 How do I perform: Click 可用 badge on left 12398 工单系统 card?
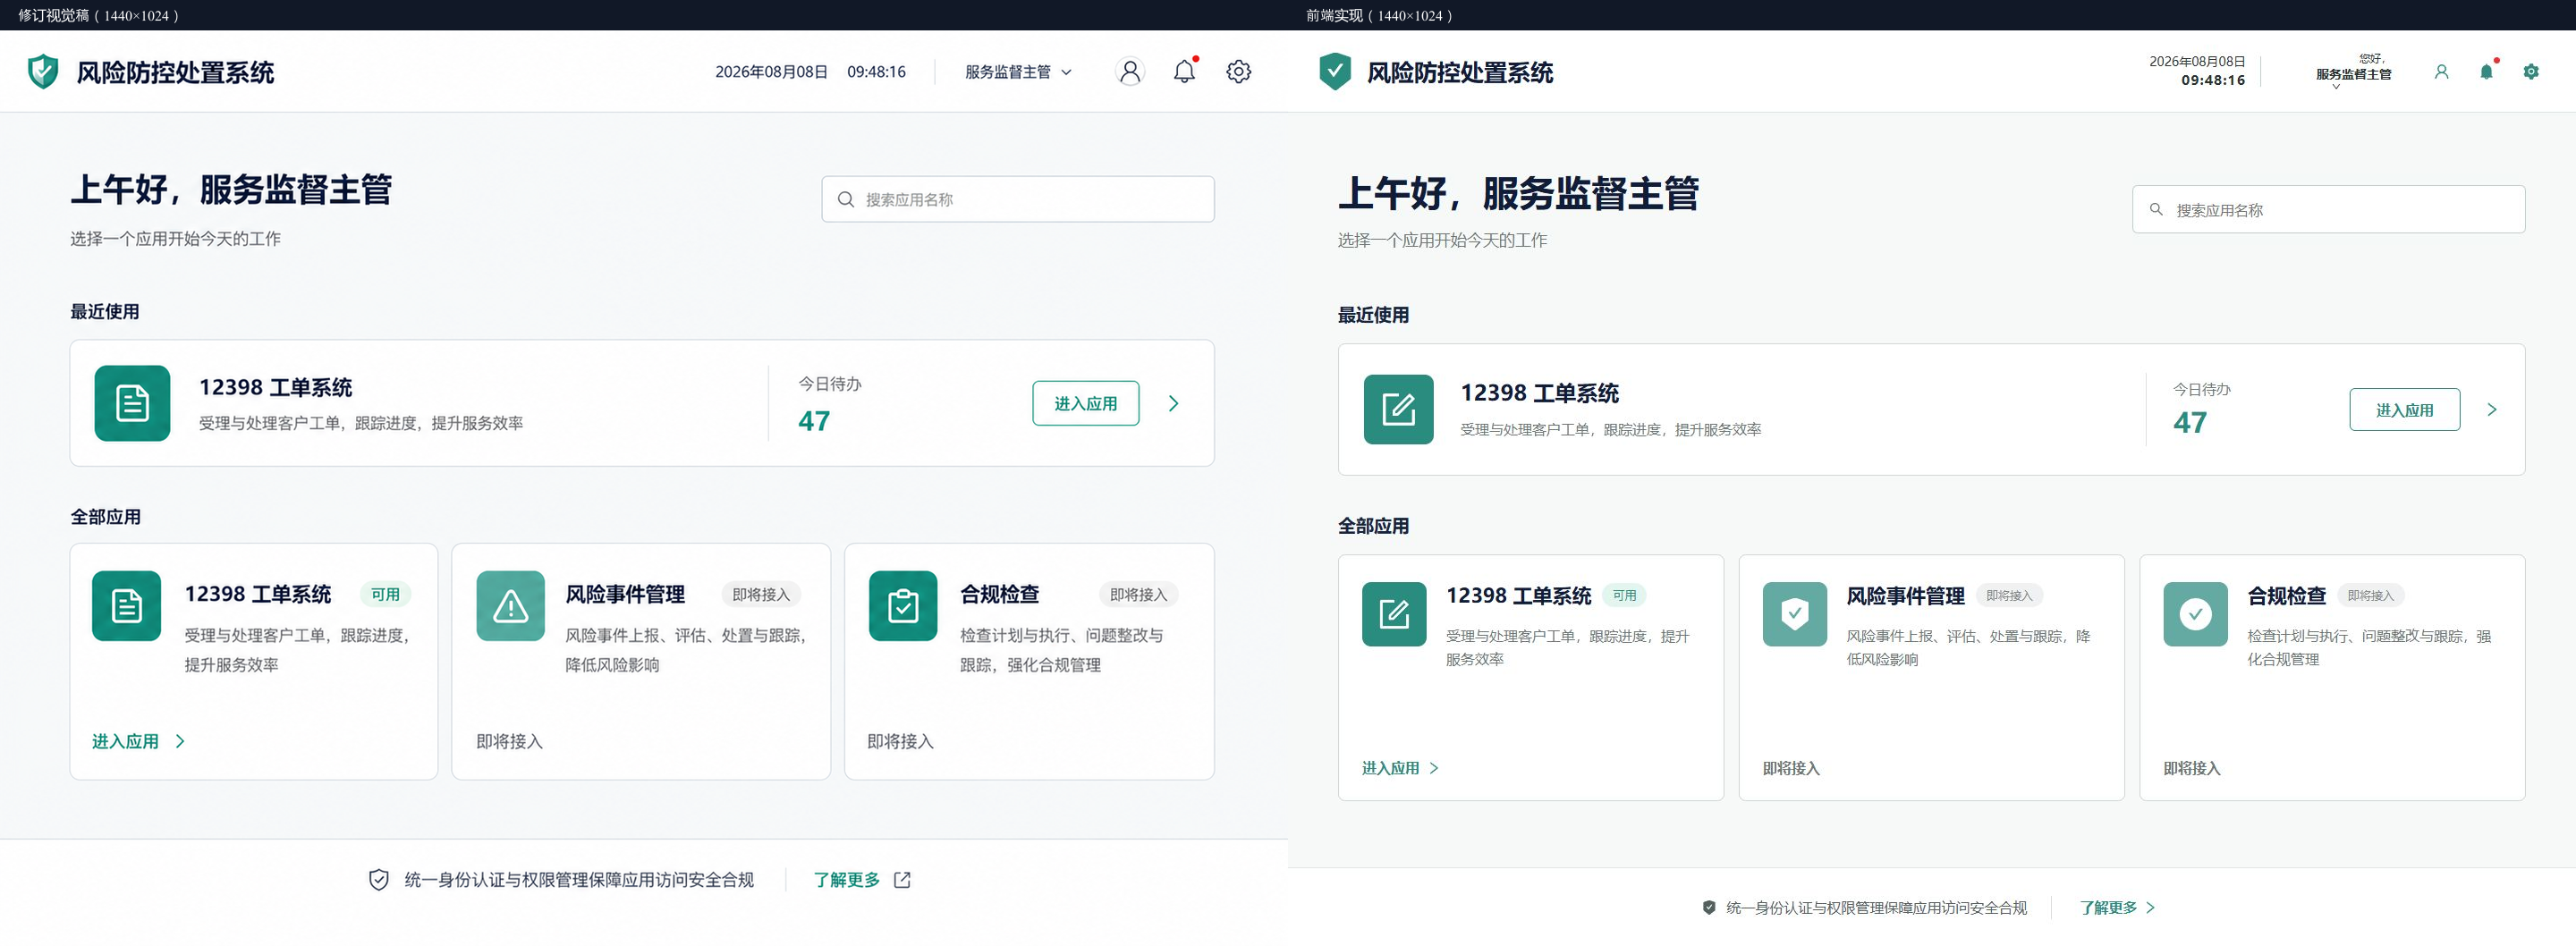(385, 594)
